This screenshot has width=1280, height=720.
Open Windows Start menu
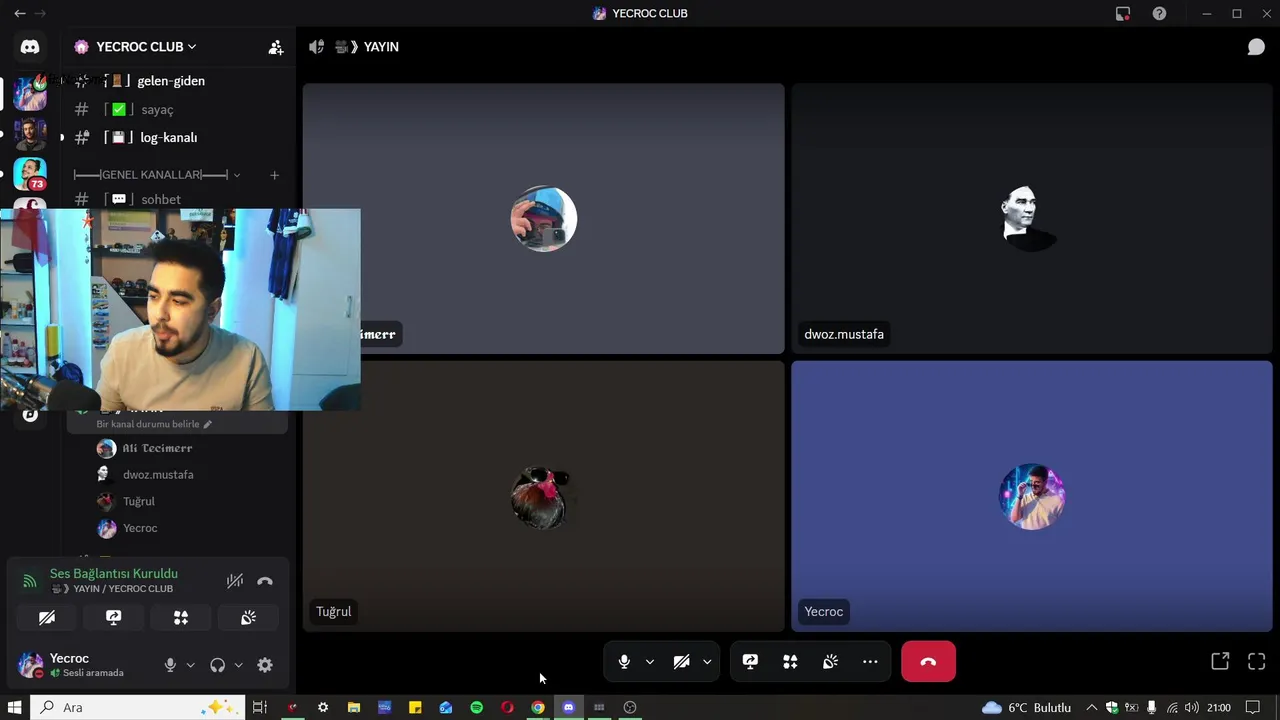15,707
